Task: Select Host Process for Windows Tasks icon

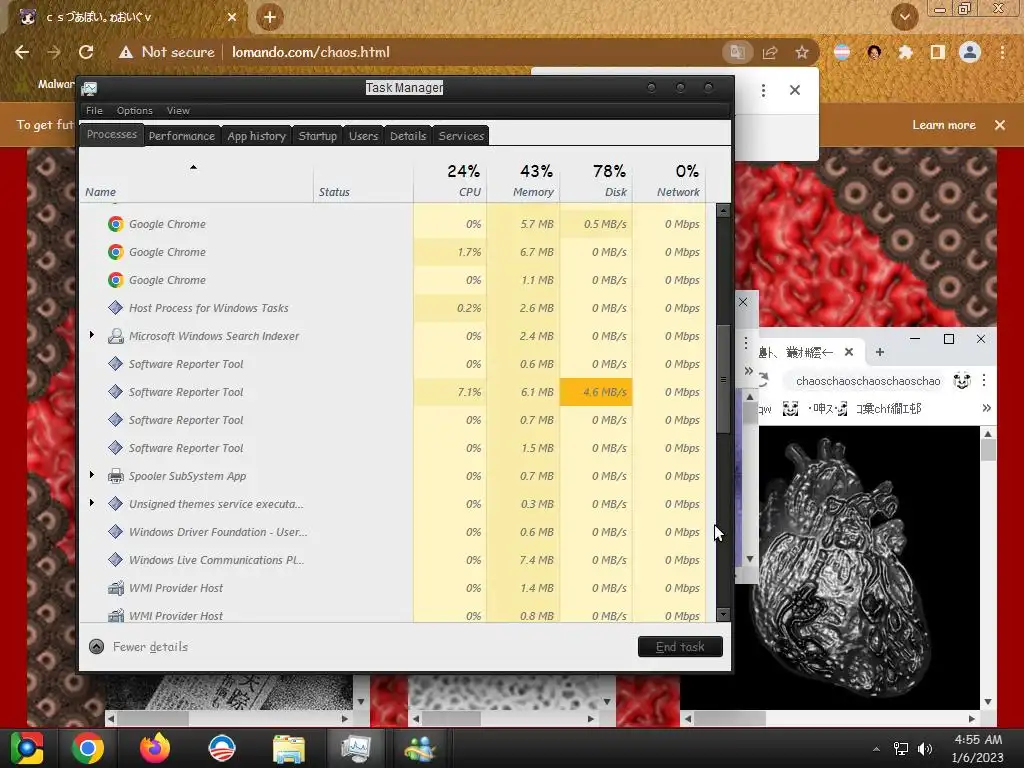Action: point(116,308)
